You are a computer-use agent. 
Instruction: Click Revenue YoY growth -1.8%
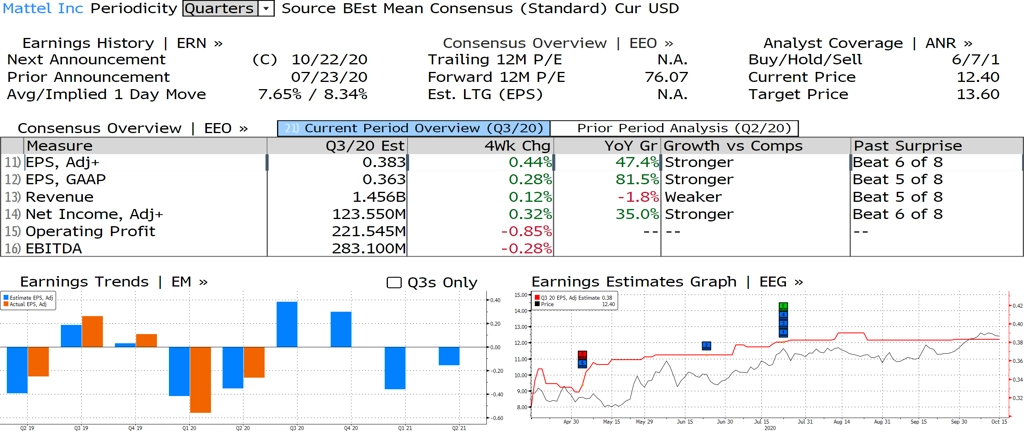[636, 197]
